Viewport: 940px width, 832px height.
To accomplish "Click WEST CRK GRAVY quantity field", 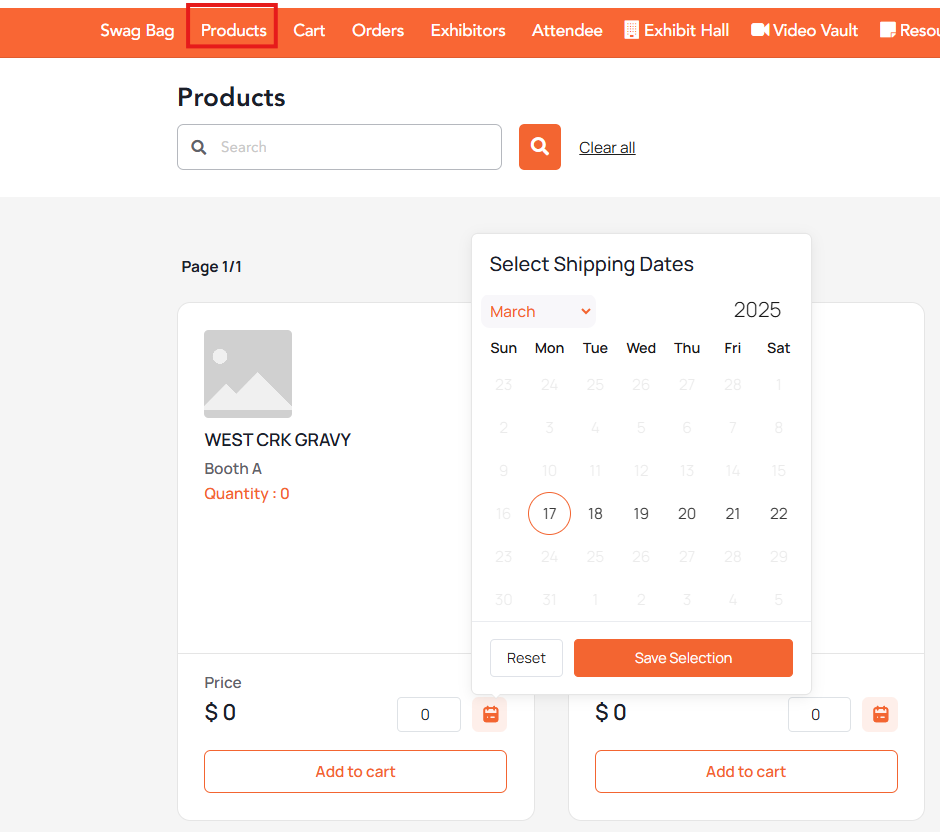I will pos(429,714).
